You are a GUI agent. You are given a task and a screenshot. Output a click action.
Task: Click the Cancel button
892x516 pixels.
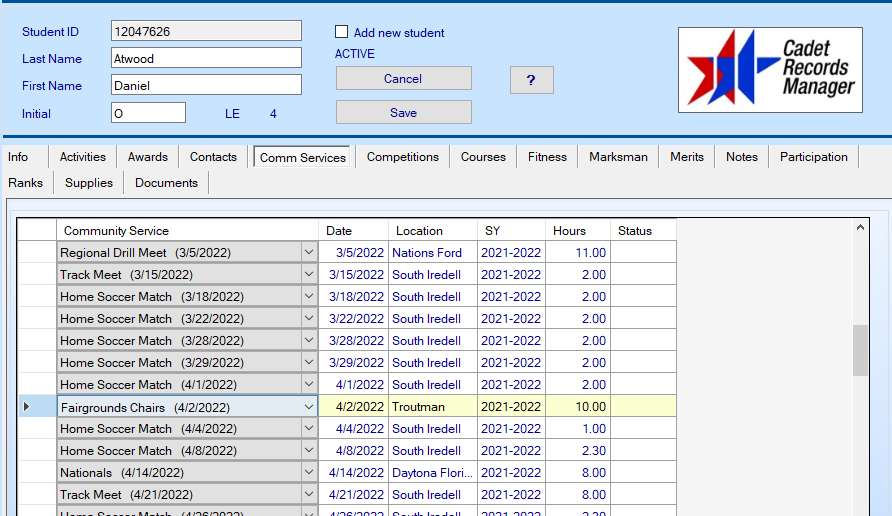403,79
